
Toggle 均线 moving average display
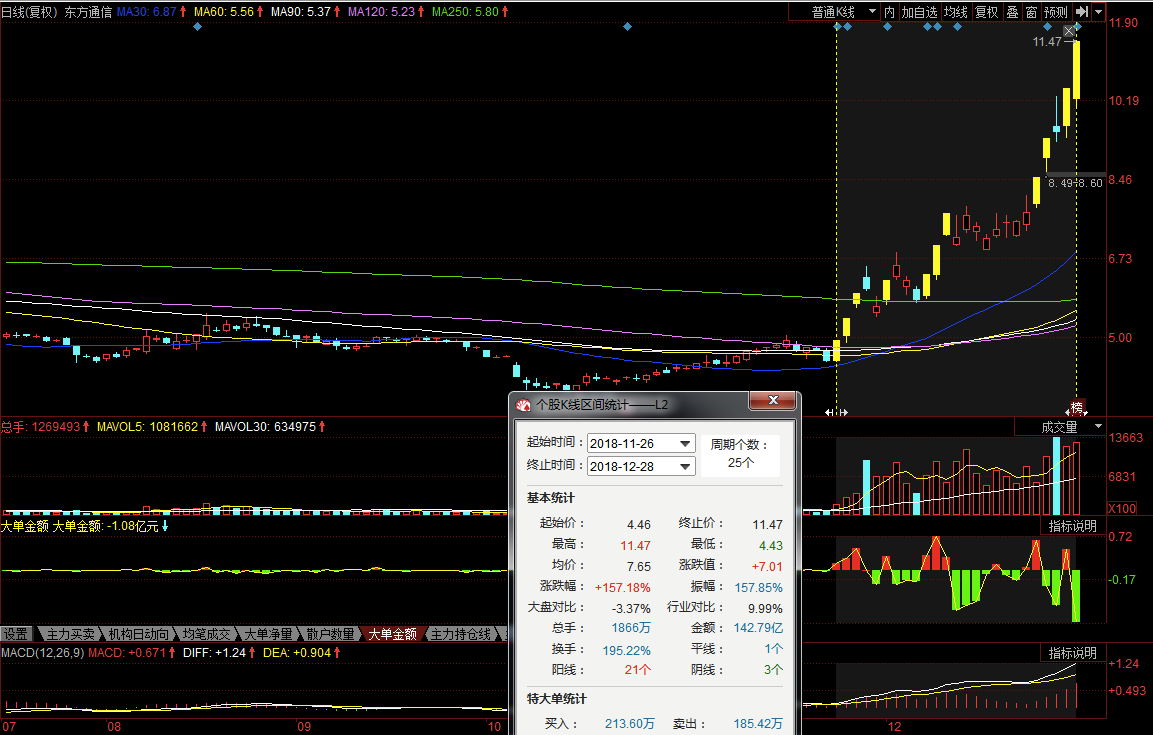[x=956, y=12]
